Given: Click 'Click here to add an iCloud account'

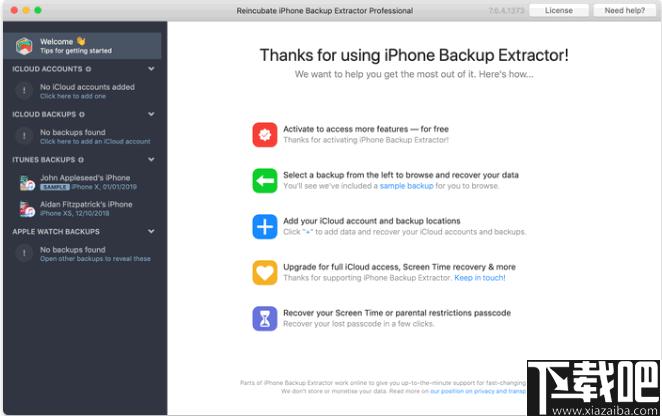Looking at the screenshot, I should tap(95, 141).
